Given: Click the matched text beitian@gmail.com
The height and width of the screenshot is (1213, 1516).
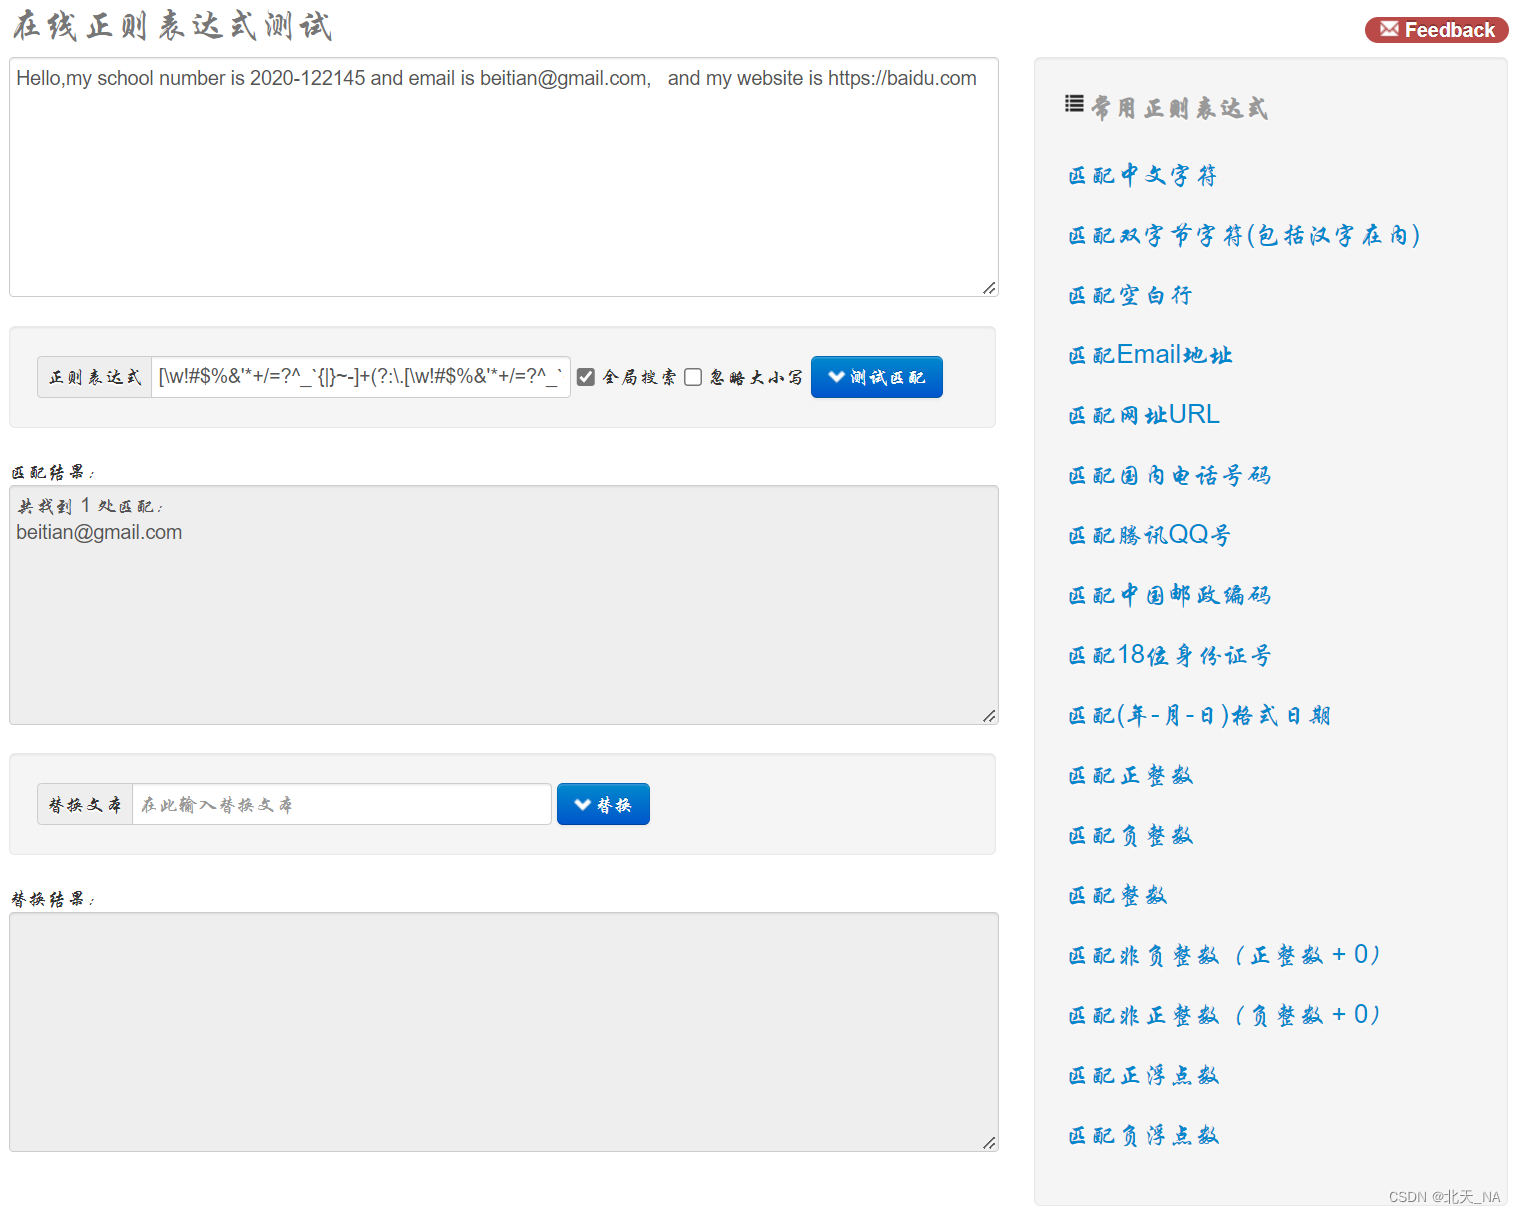Looking at the screenshot, I should (x=99, y=532).
